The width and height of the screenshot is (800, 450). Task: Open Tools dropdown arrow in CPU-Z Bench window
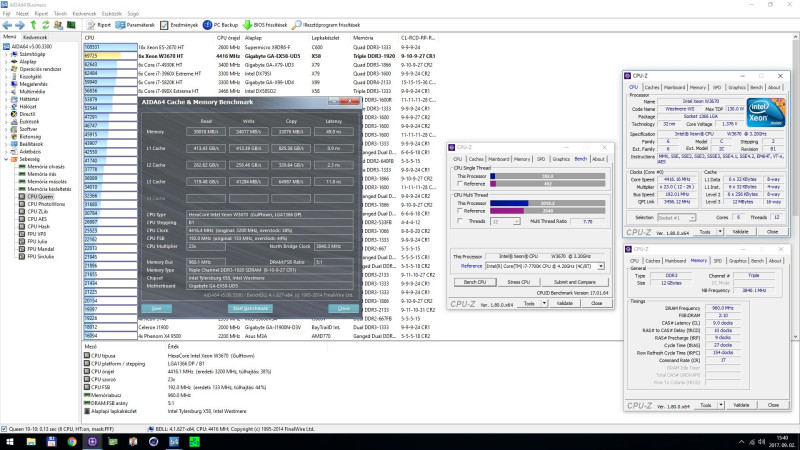pos(544,304)
